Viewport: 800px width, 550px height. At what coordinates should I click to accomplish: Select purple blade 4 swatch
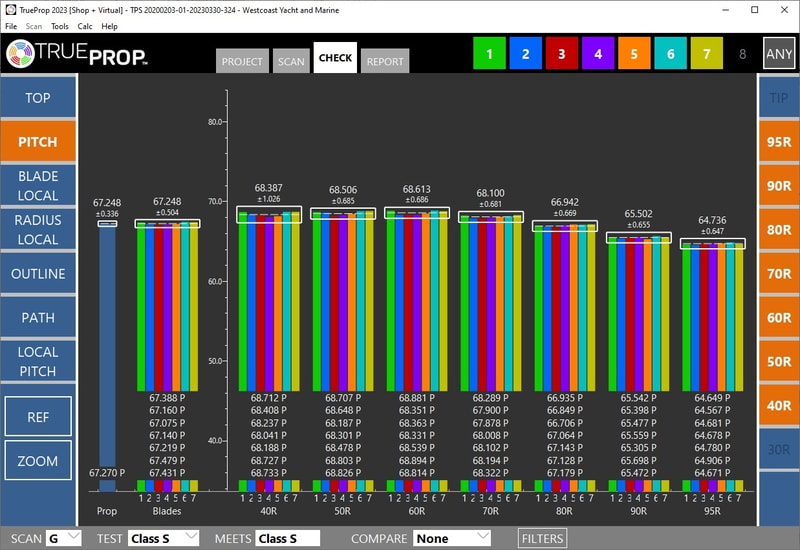click(x=597, y=54)
